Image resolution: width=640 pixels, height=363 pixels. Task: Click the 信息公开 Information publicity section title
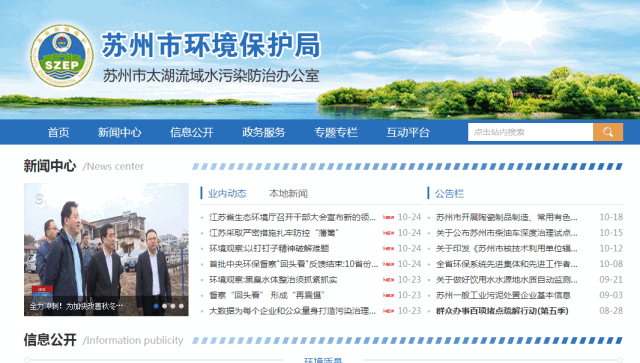click(103, 340)
